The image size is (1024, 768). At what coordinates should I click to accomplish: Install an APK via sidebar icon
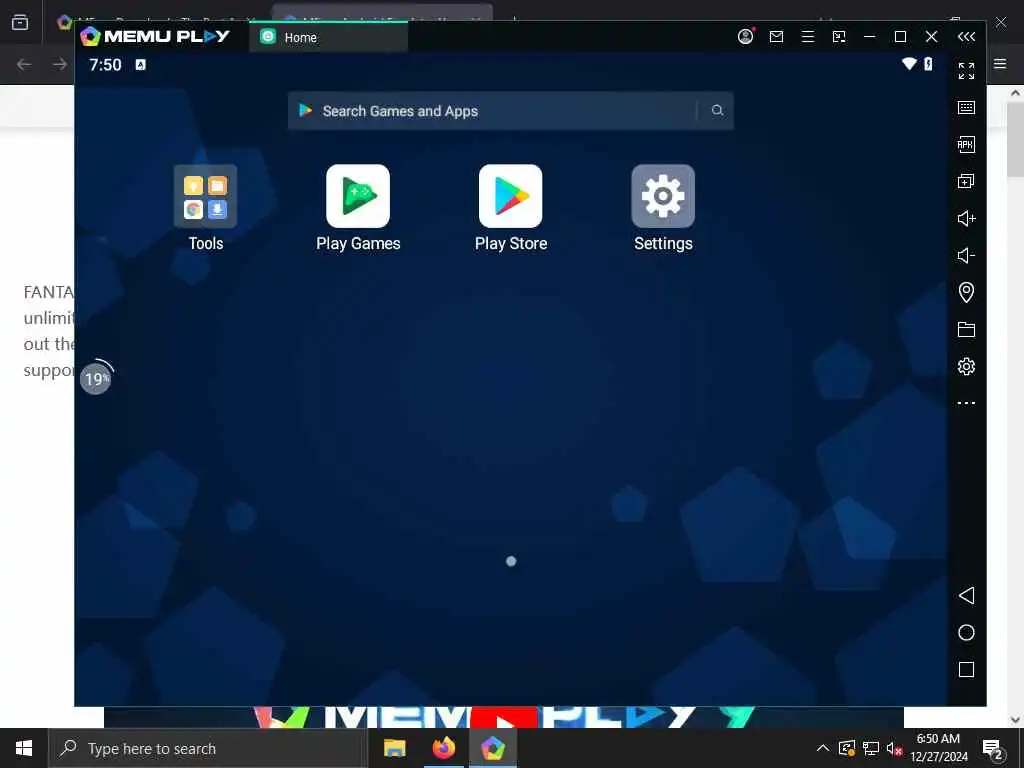967,144
